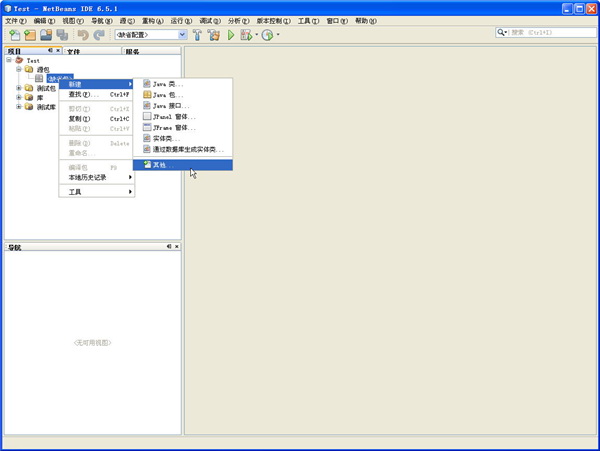Select the 源包 folder in the tree
This screenshot has height=451, width=600.
coord(43,70)
